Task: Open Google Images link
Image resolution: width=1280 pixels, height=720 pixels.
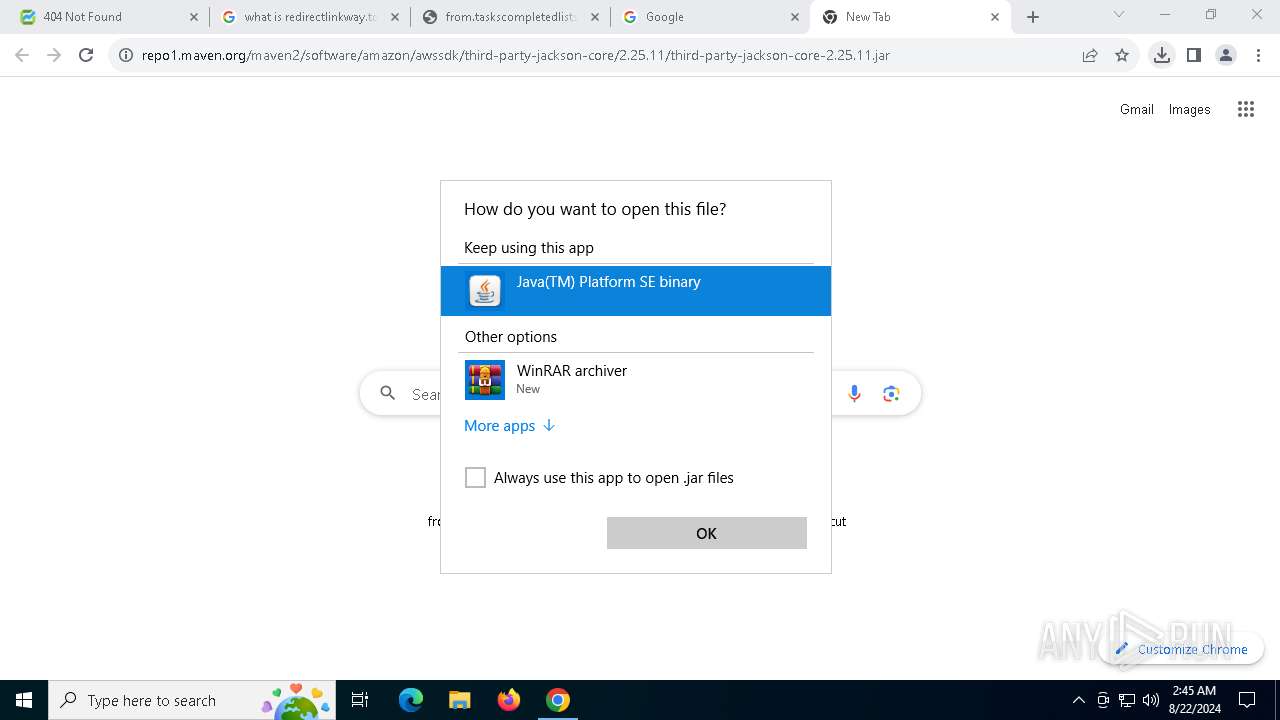Action: [x=1190, y=109]
